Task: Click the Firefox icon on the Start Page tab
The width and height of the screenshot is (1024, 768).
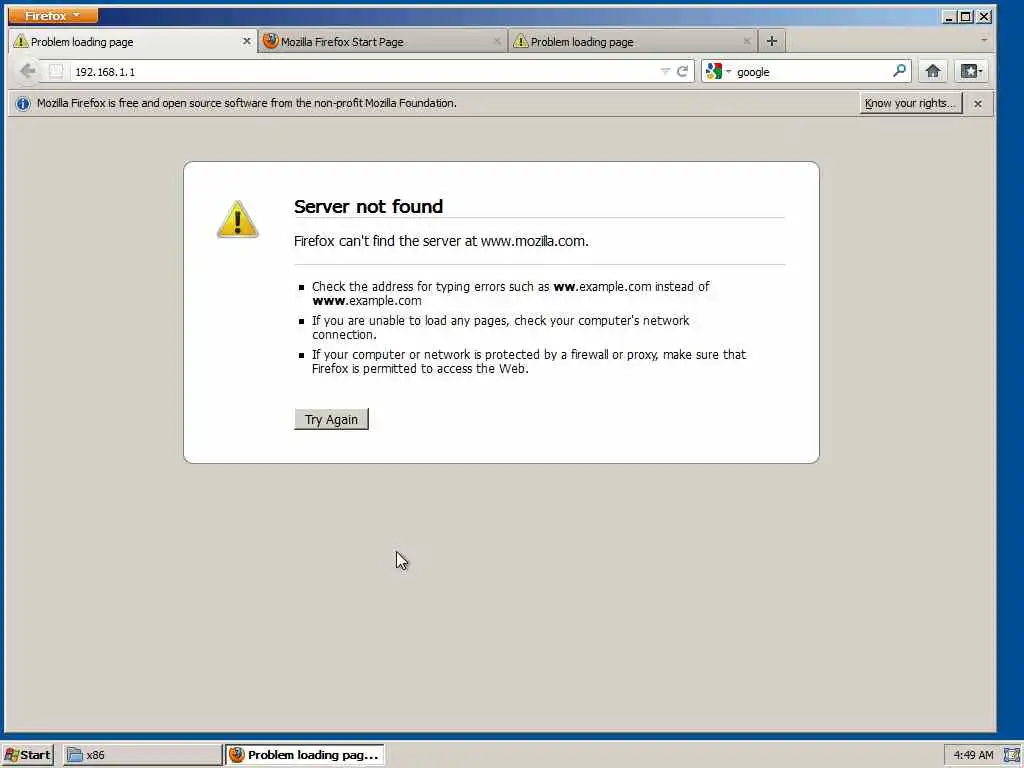Action: (x=270, y=41)
